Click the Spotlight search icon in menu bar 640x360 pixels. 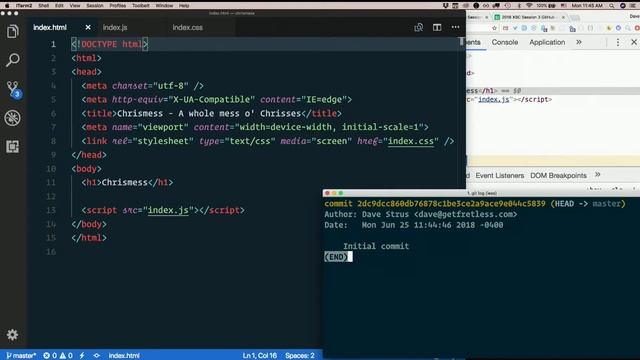(611, 6)
